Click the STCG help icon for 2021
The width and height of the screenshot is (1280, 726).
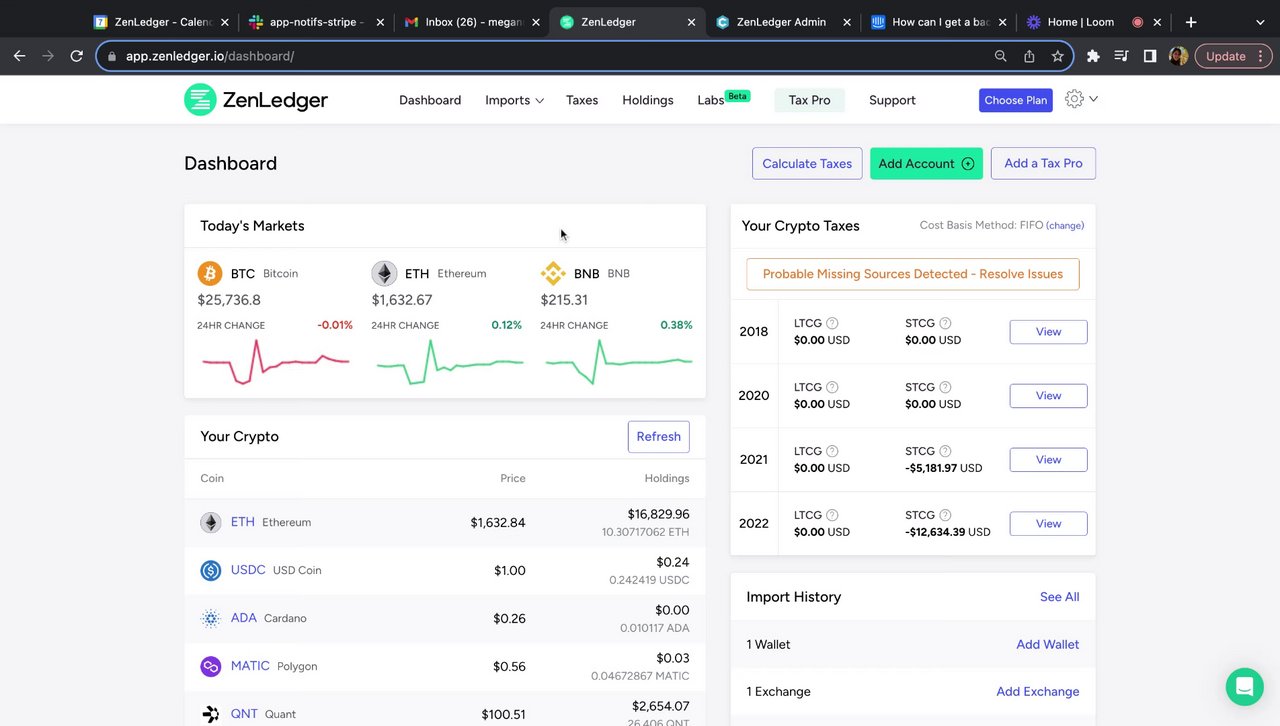tap(945, 451)
